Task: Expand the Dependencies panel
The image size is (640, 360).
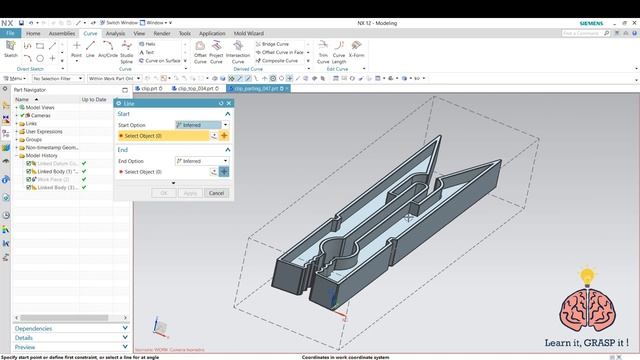Action: click(71, 328)
